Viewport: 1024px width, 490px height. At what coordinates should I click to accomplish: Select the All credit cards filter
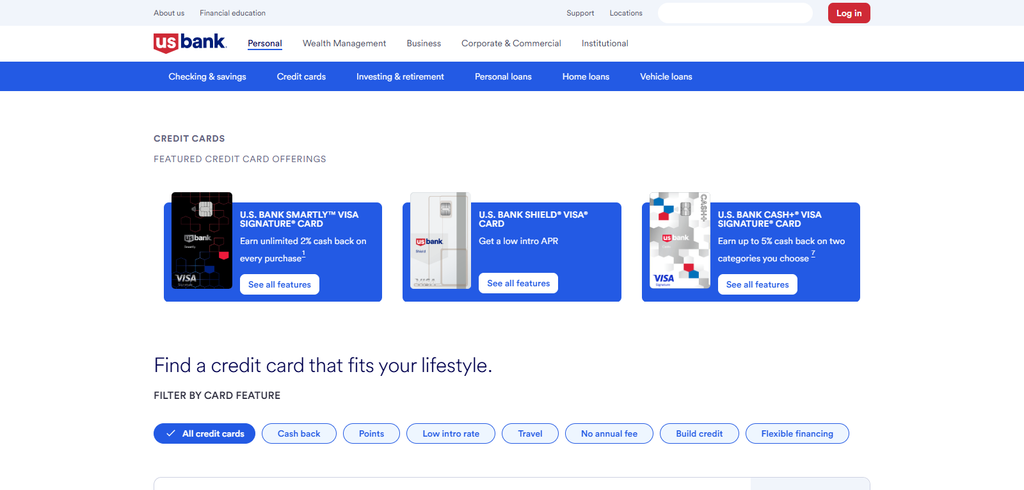pyautogui.click(x=204, y=433)
